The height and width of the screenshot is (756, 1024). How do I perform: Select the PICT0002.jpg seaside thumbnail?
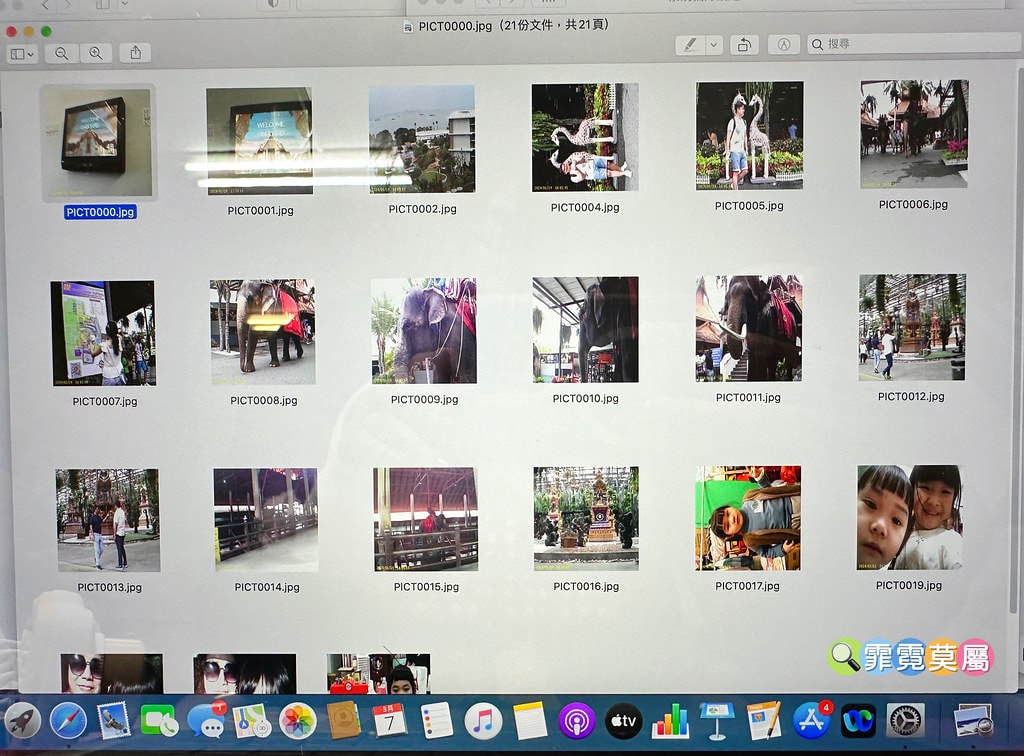point(421,139)
